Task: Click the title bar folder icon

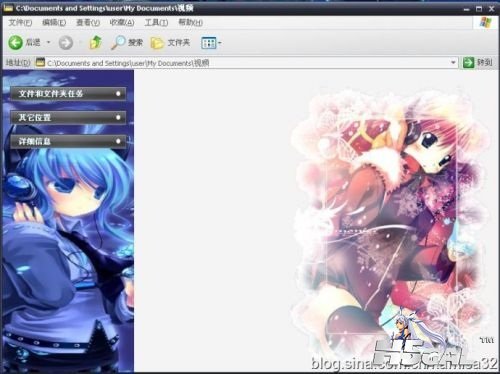Action: click(8, 8)
